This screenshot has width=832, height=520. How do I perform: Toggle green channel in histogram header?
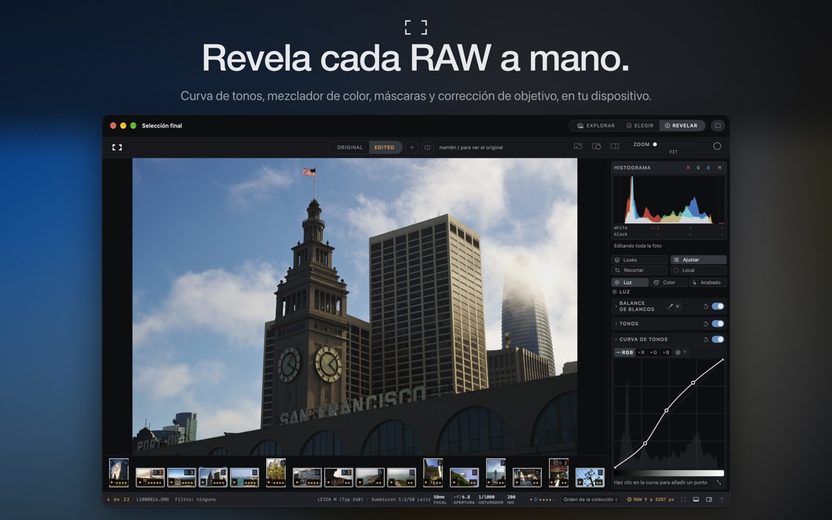(698, 168)
